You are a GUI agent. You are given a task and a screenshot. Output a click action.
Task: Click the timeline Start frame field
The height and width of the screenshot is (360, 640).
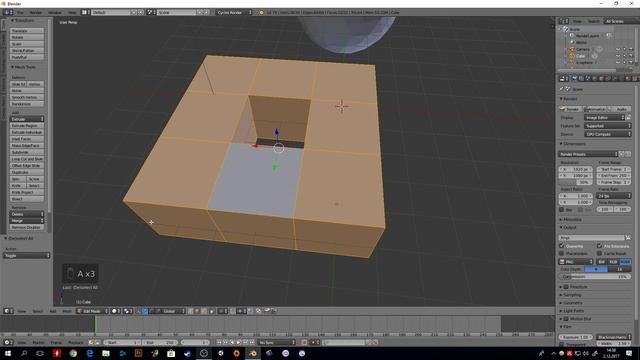[122, 342]
